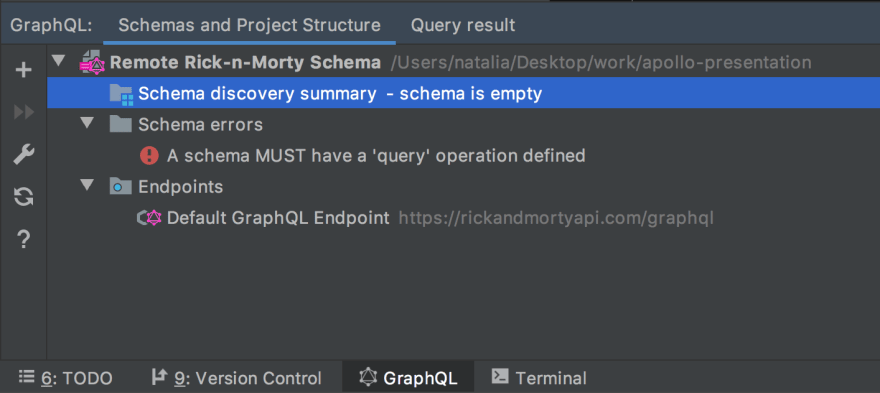Select the Schemas and Project Structure tab
The image size is (880, 393).
click(x=249, y=25)
